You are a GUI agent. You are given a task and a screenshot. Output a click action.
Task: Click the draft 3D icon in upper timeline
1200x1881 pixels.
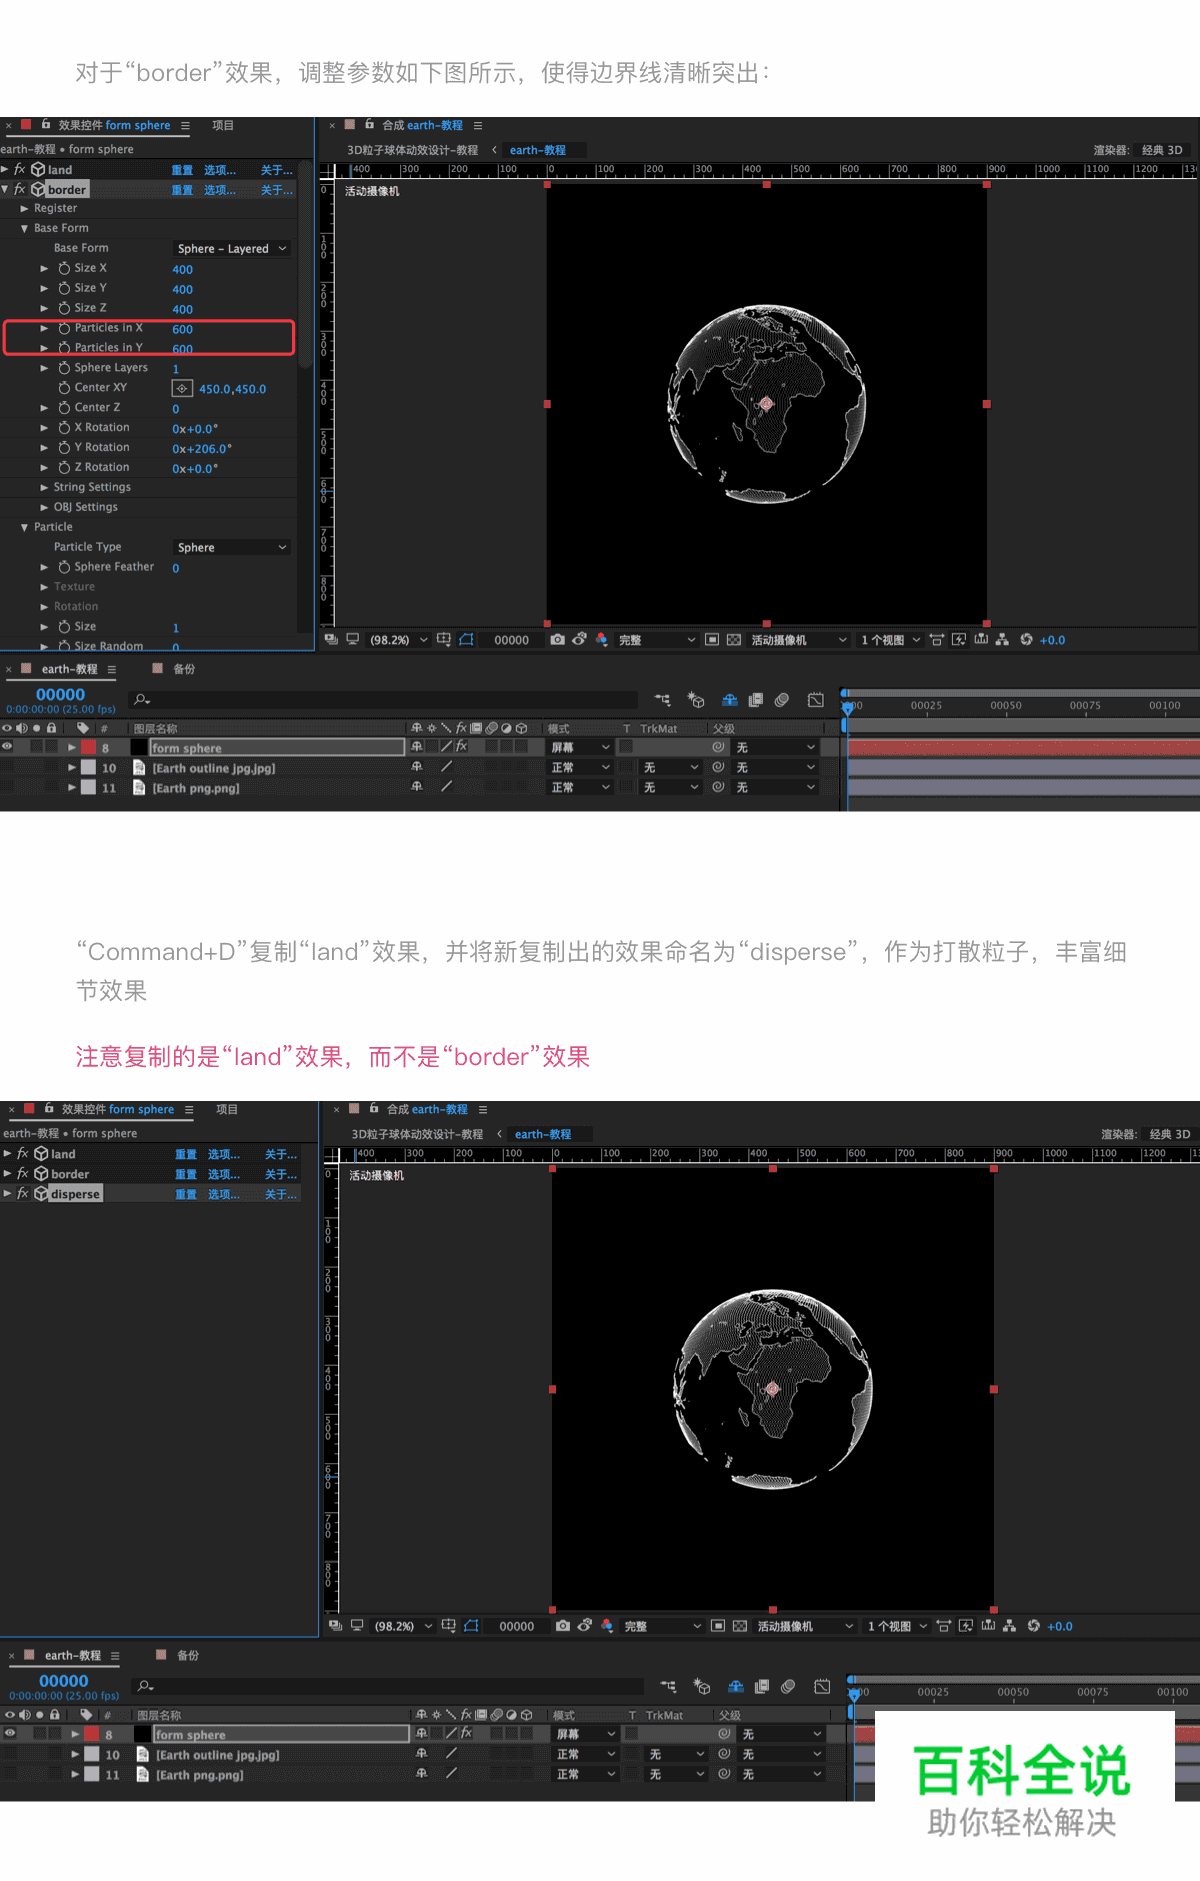click(696, 700)
